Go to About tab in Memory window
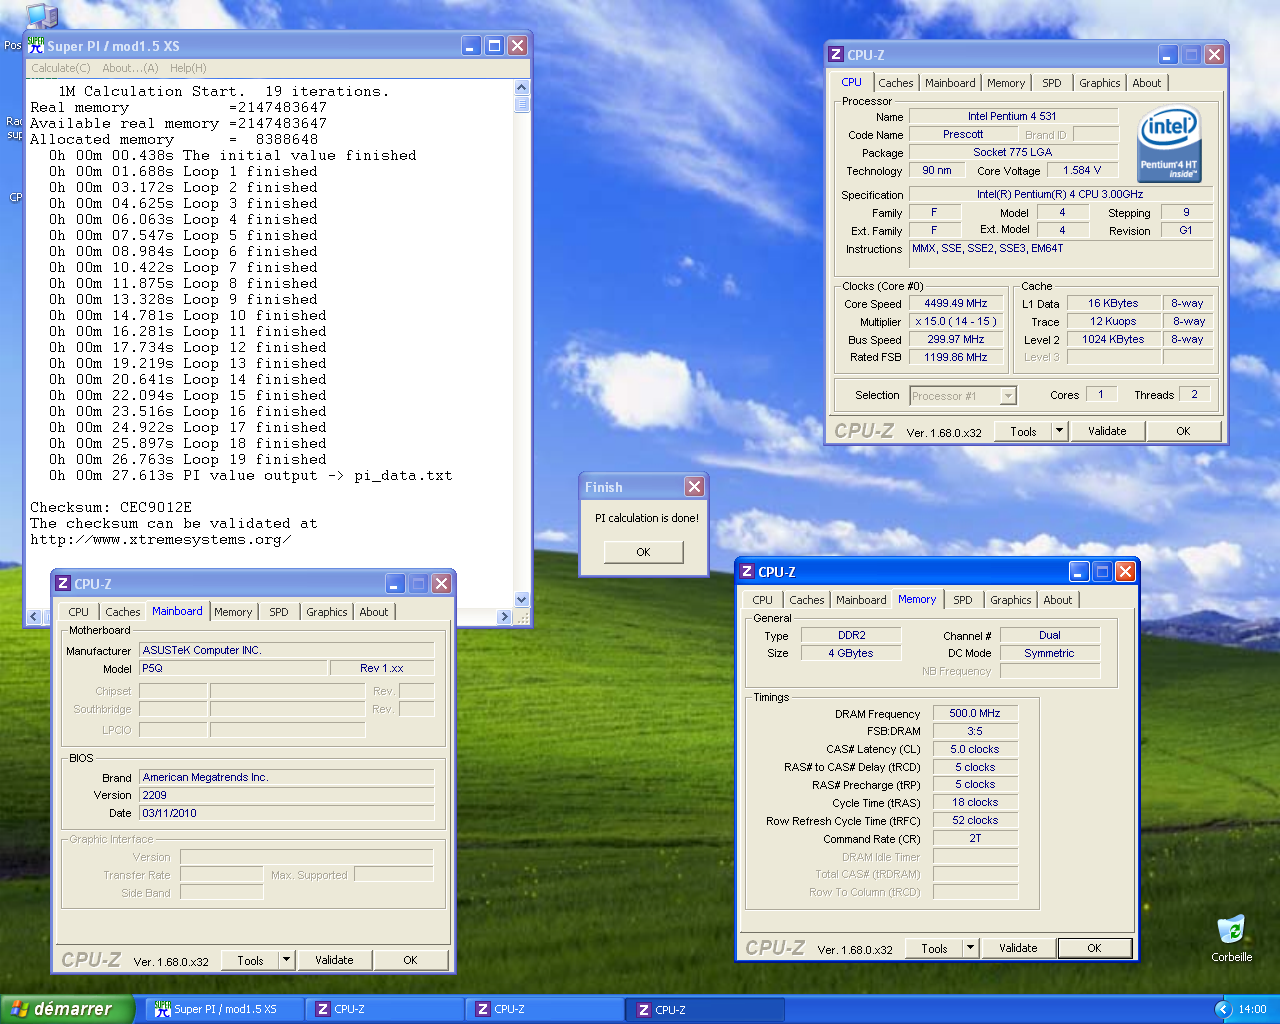 coord(1058,600)
